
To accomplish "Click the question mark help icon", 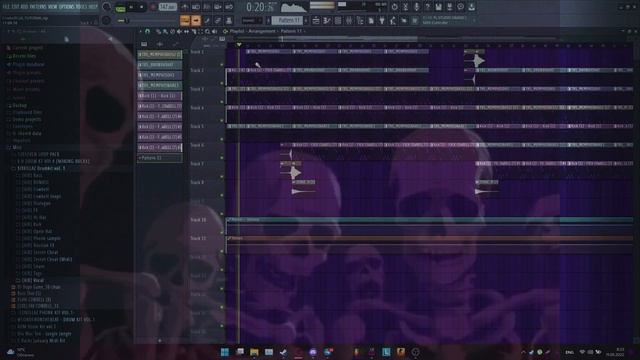I will (x=427, y=7).
